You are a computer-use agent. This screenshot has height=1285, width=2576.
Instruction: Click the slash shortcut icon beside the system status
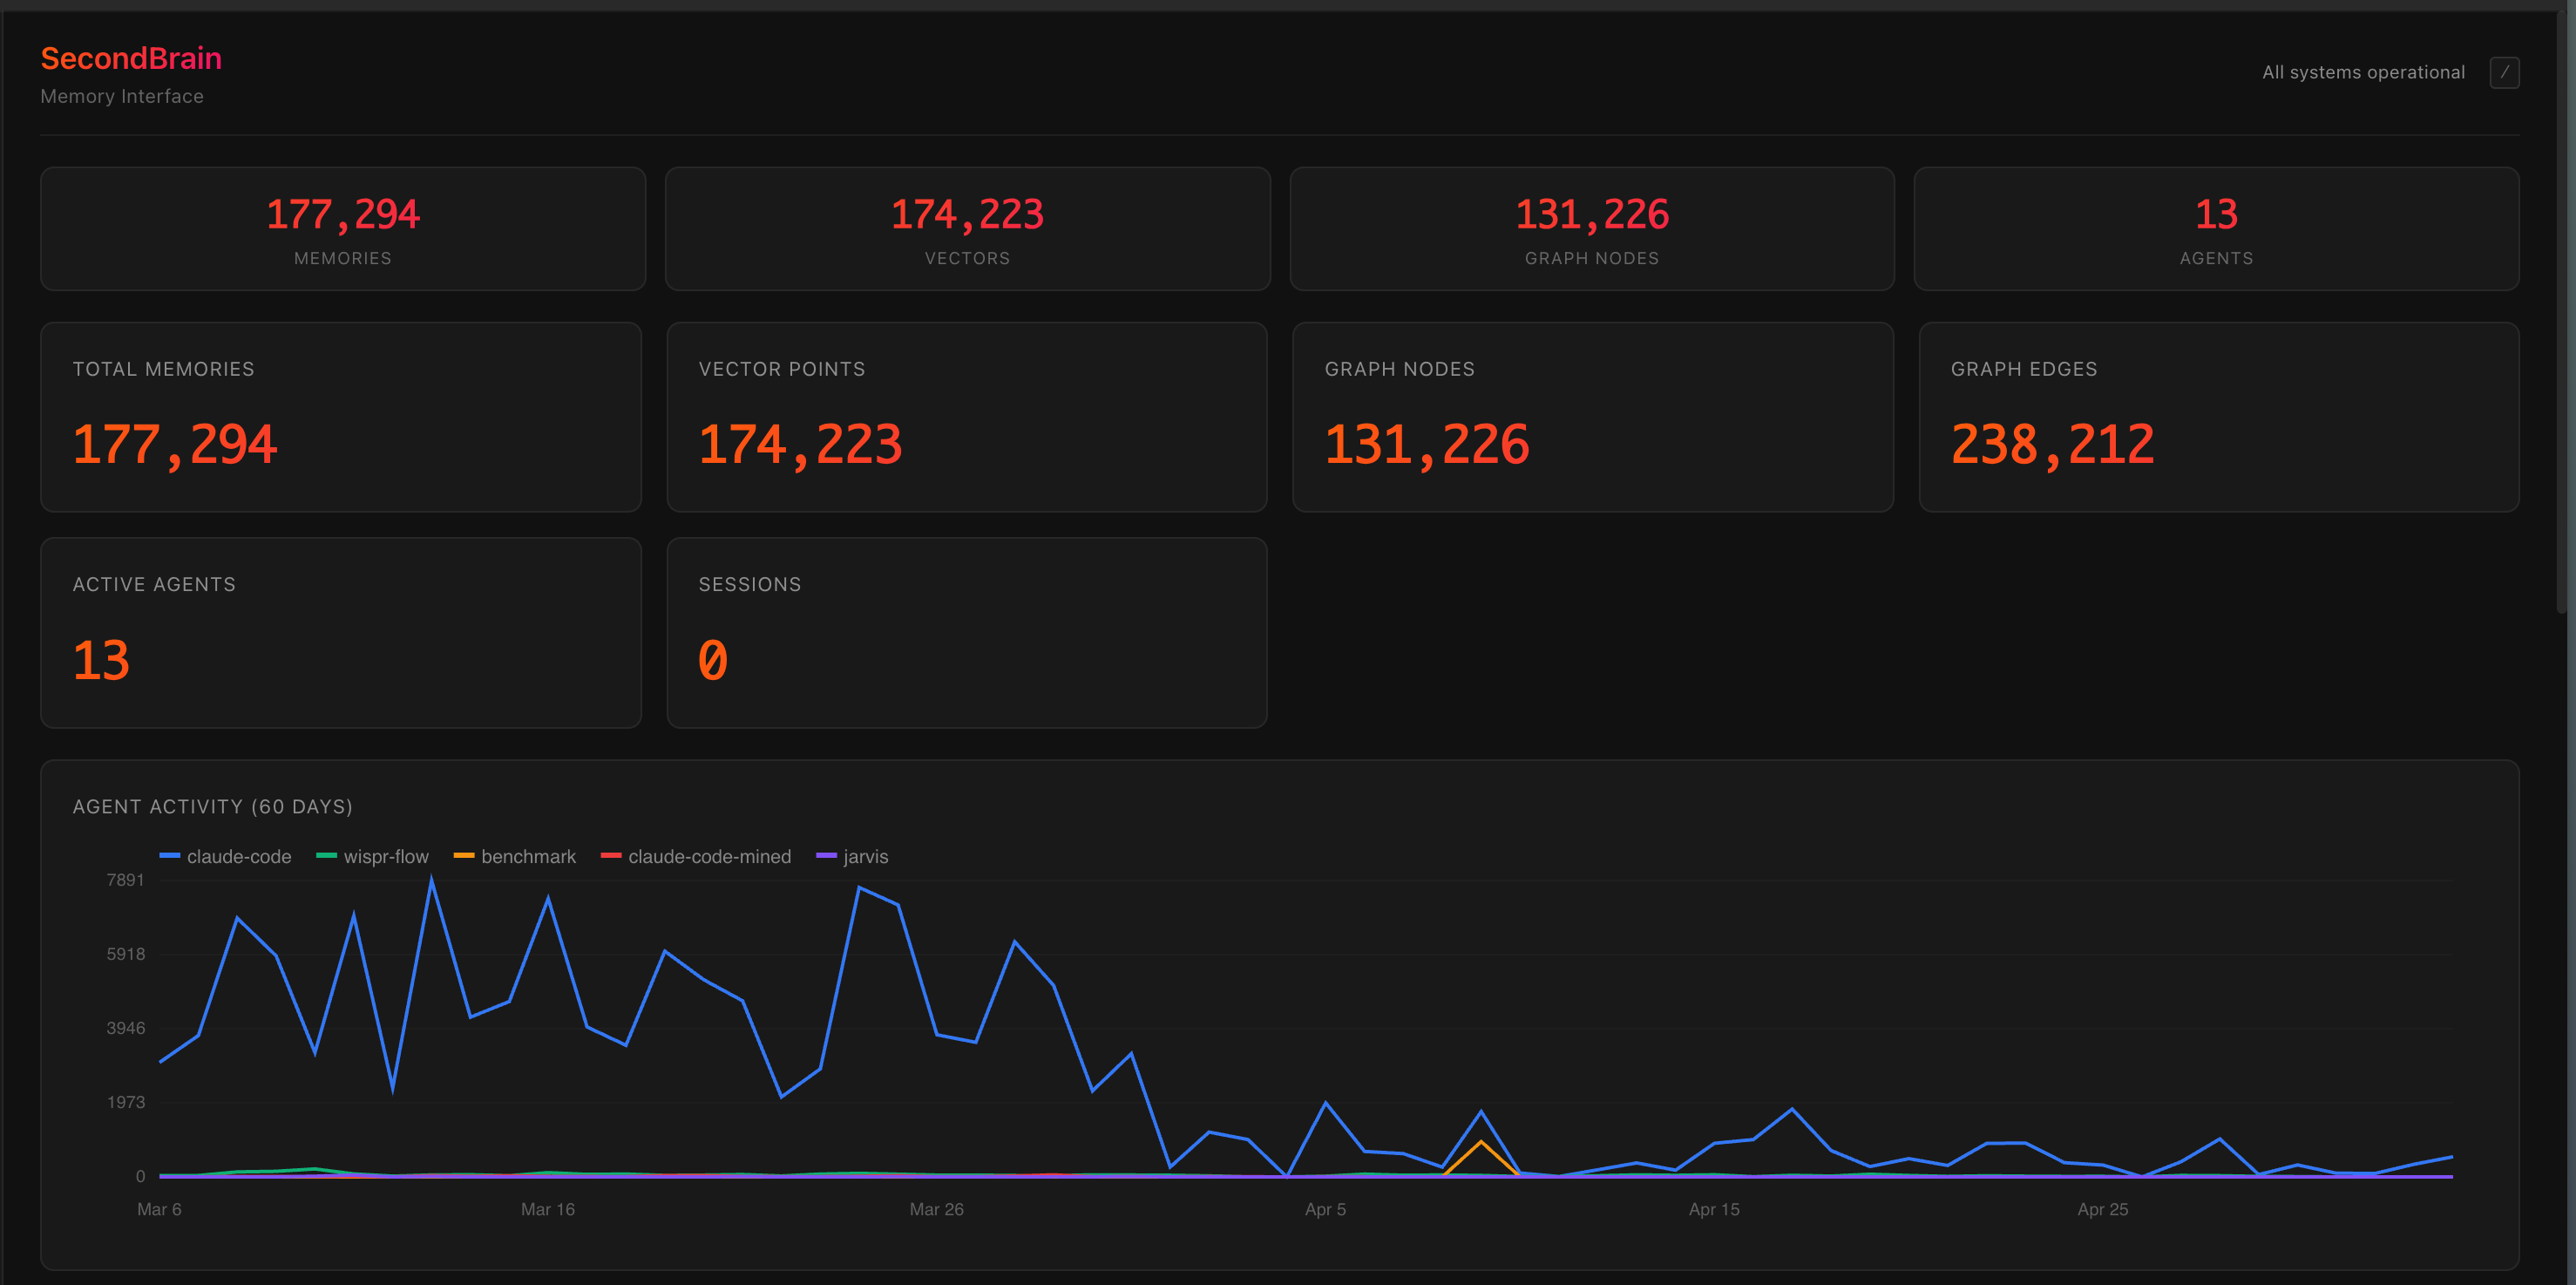pyautogui.click(x=2503, y=72)
